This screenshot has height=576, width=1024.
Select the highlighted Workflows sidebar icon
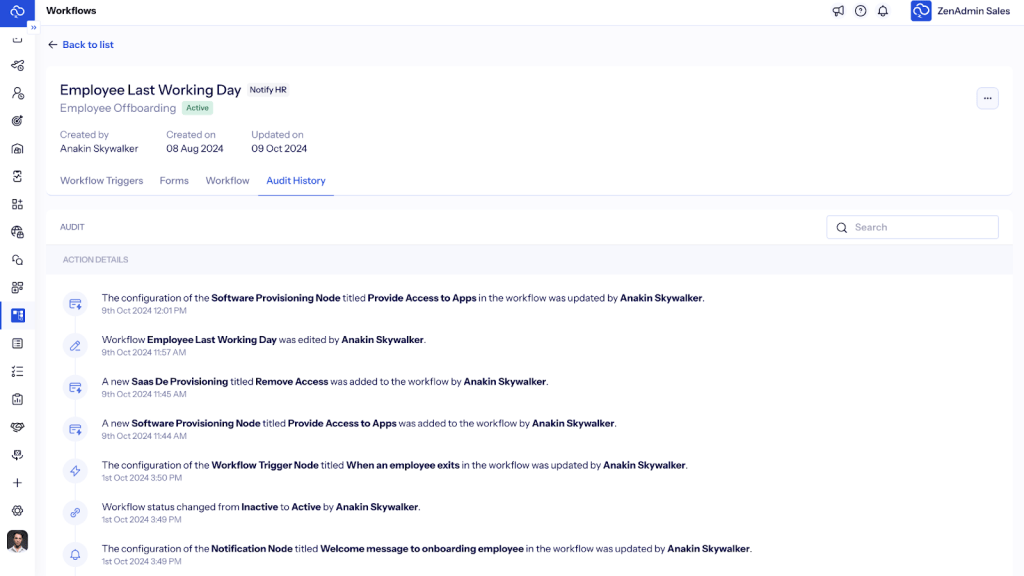[17, 316]
